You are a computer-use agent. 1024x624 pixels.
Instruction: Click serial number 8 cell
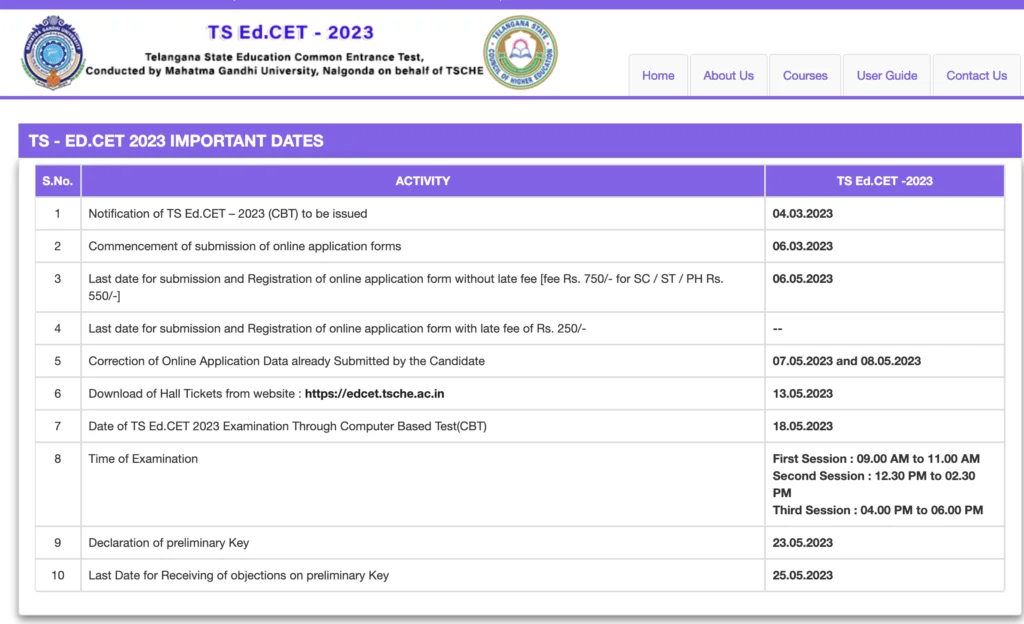[57, 484]
